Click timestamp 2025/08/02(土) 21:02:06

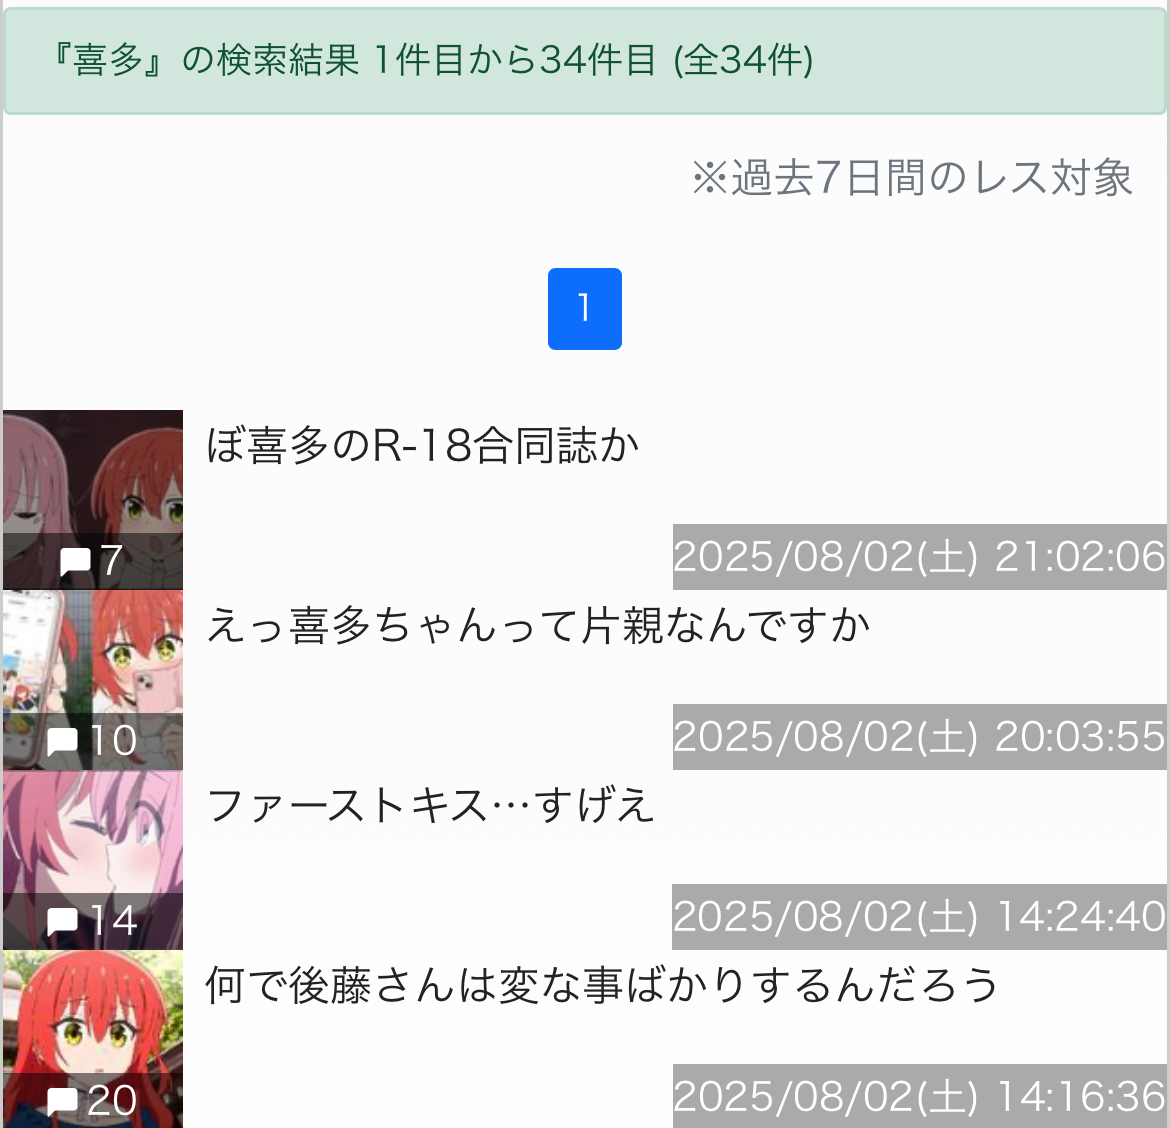pos(919,557)
